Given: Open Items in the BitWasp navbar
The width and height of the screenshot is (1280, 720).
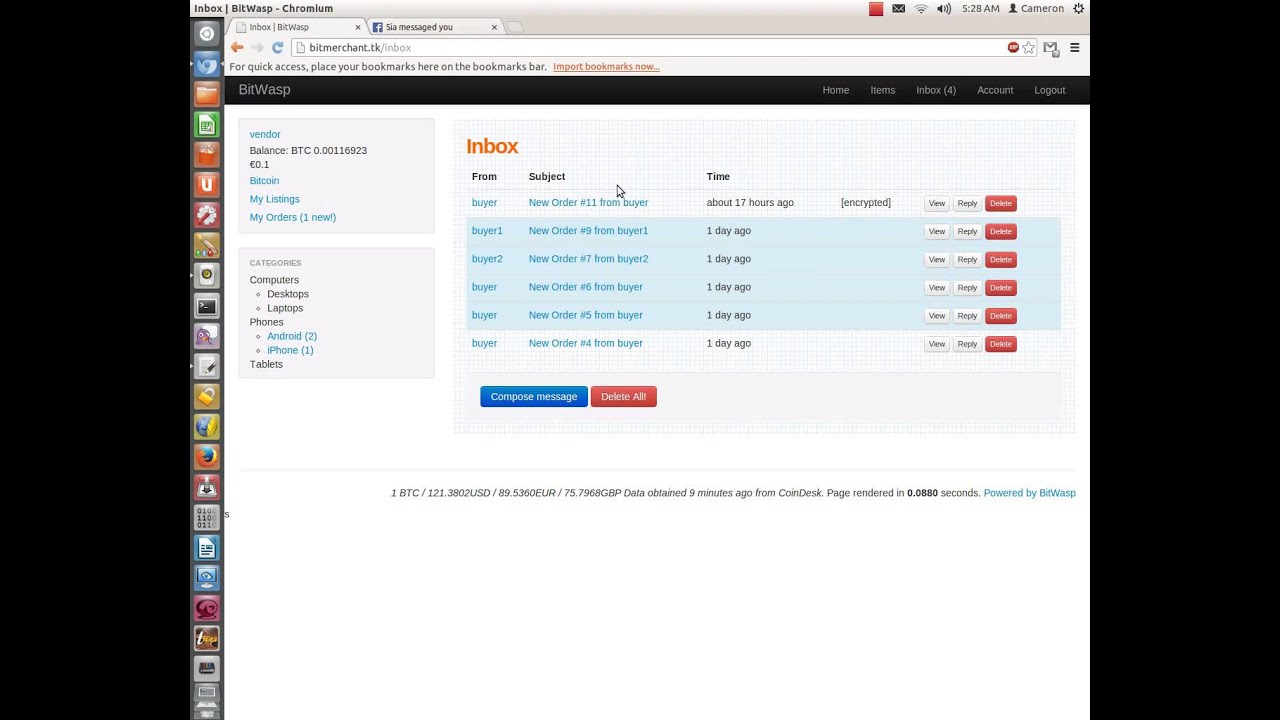Looking at the screenshot, I should pos(883,90).
